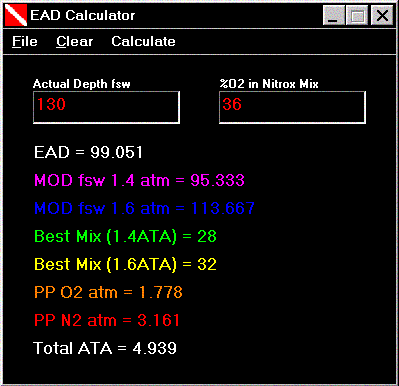Close the EAD Calculator window
The width and height of the screenshot is (399, 386).
click(x=382, y=15)
